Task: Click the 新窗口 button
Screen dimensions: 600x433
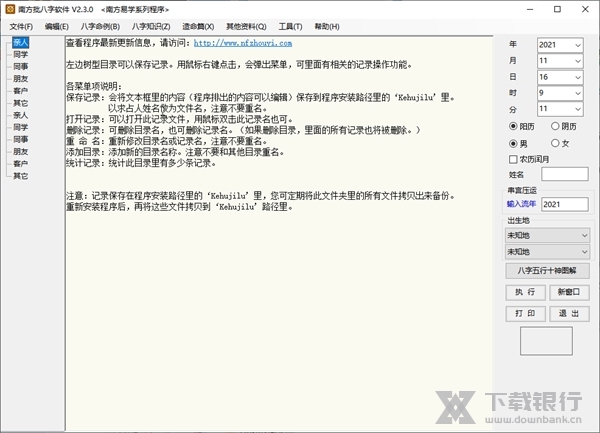Action: pyautogui.click(x=569, y=292)
